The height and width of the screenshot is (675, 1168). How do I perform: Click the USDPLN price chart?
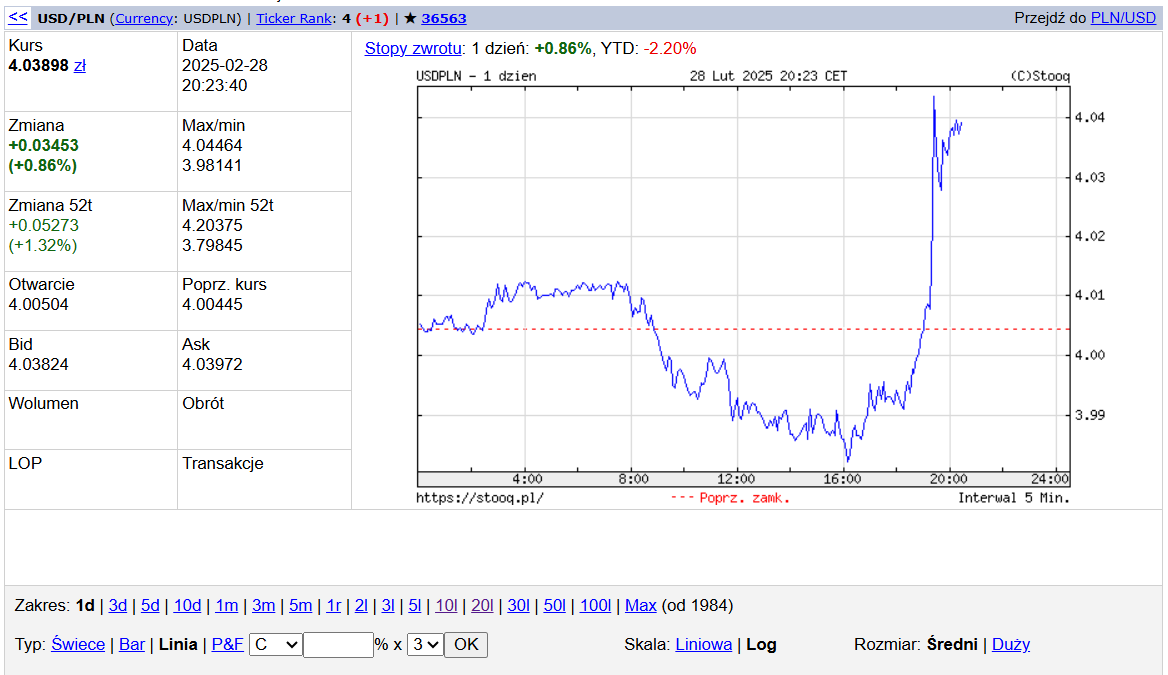coord(743,287)
